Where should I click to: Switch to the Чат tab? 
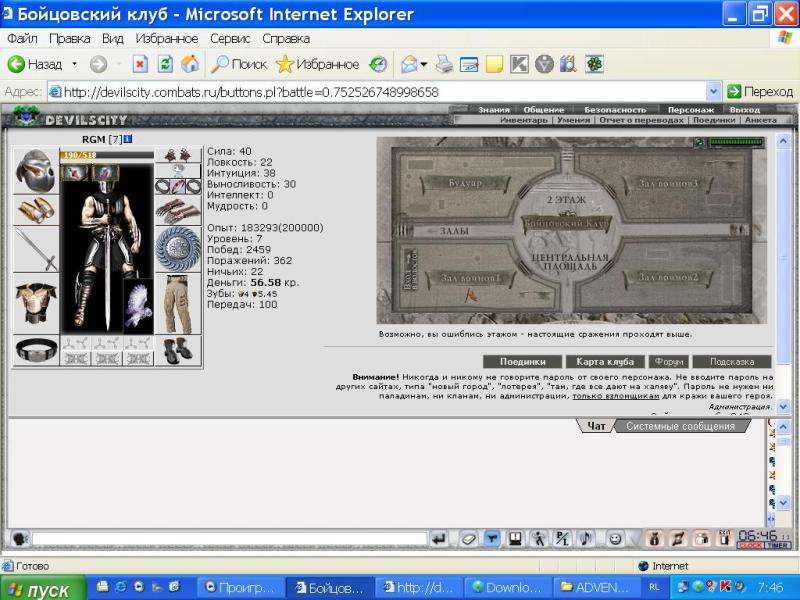point(596,426)
